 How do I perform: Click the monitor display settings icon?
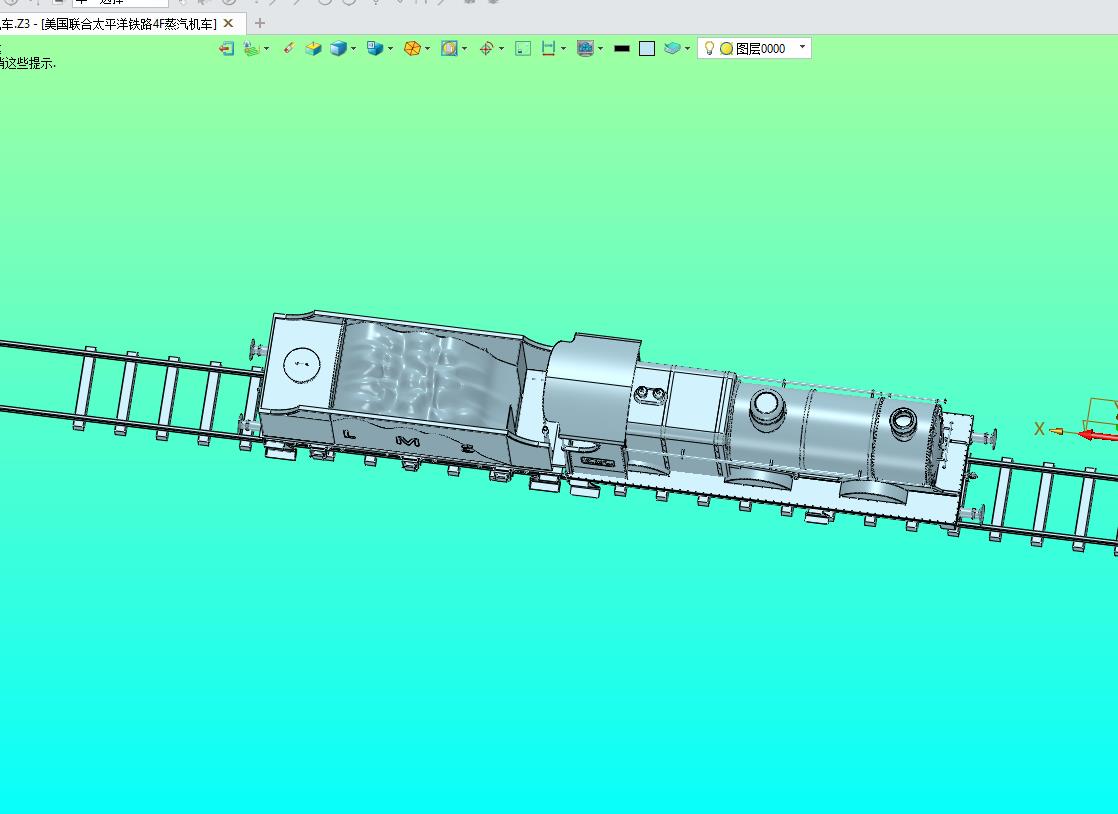tap(585, 48)
